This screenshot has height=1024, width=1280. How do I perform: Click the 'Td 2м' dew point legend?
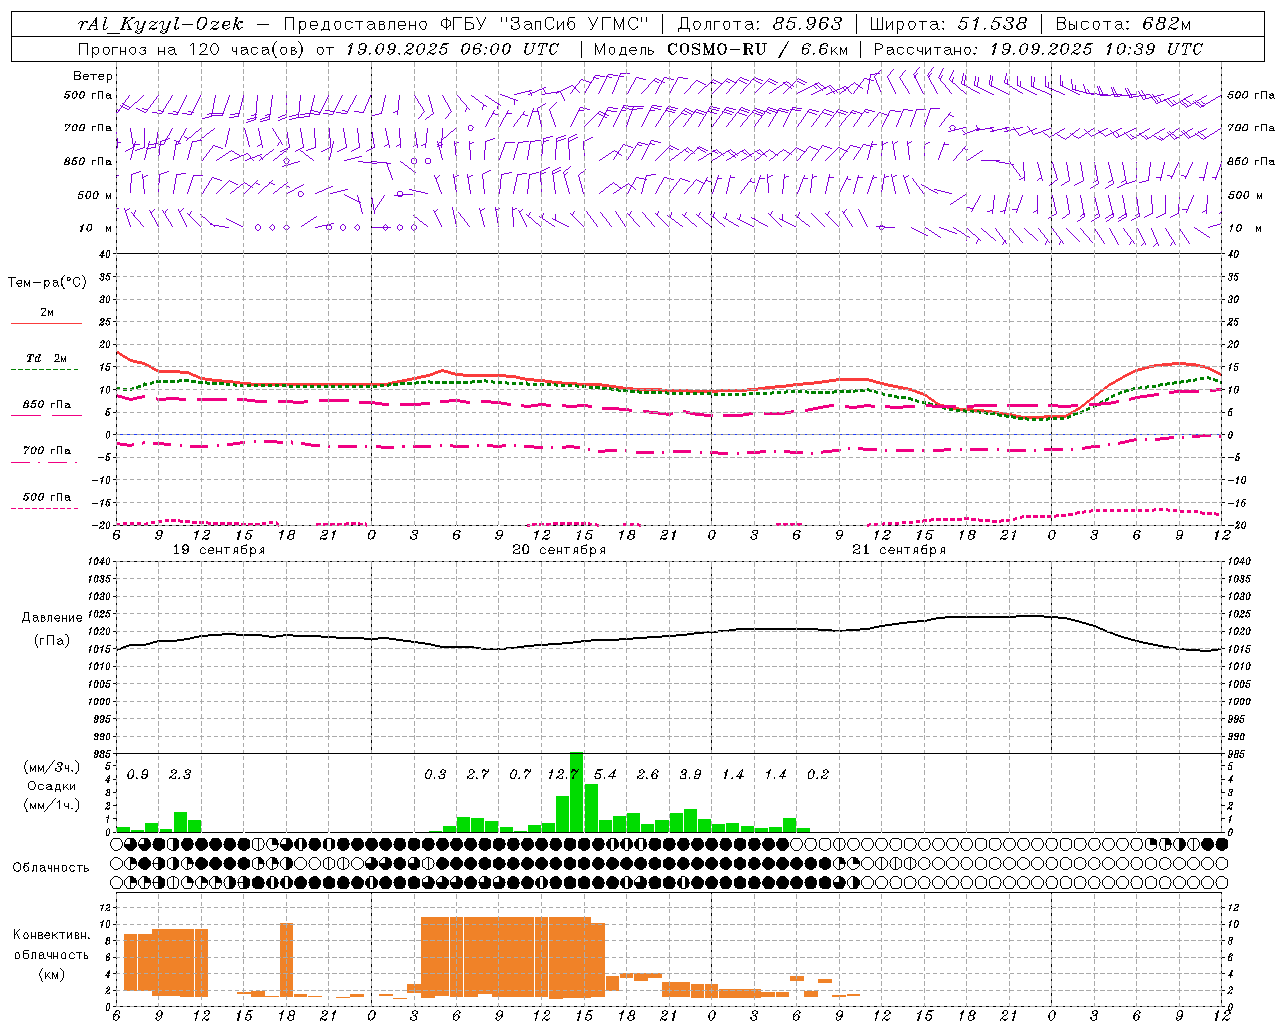click(47, 358)
